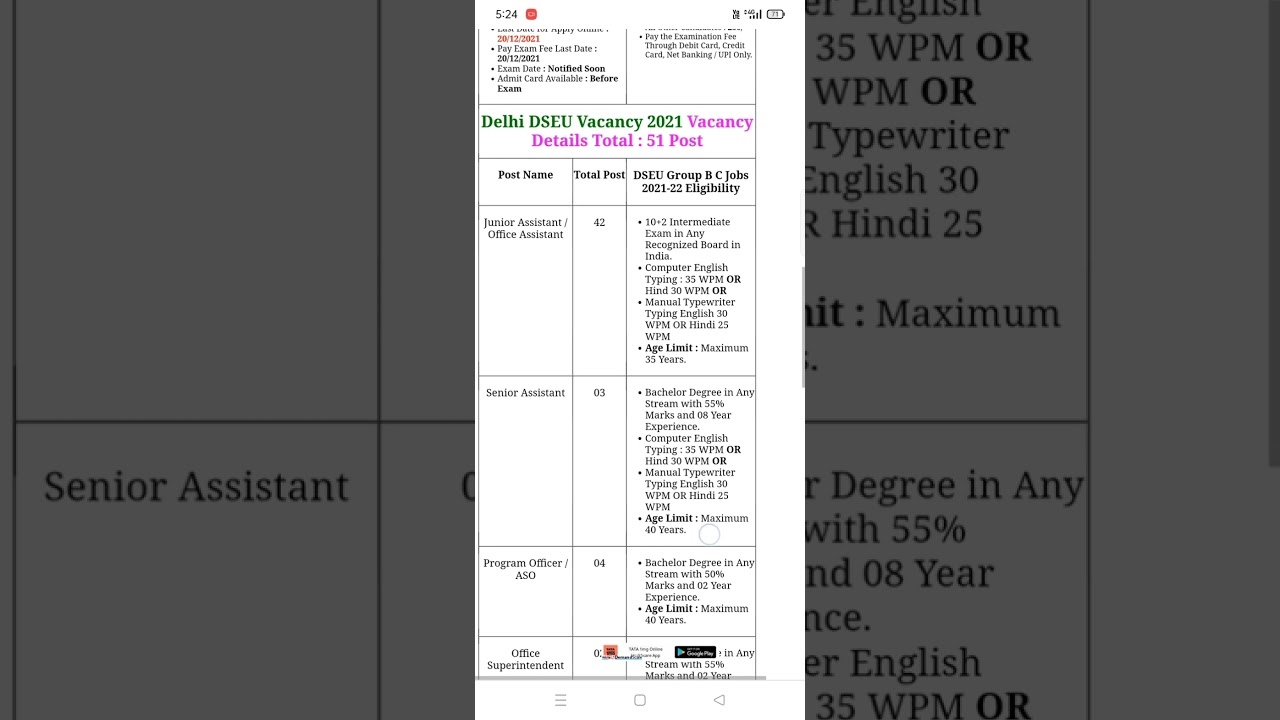Tap the Android home square button

[640, 700]
